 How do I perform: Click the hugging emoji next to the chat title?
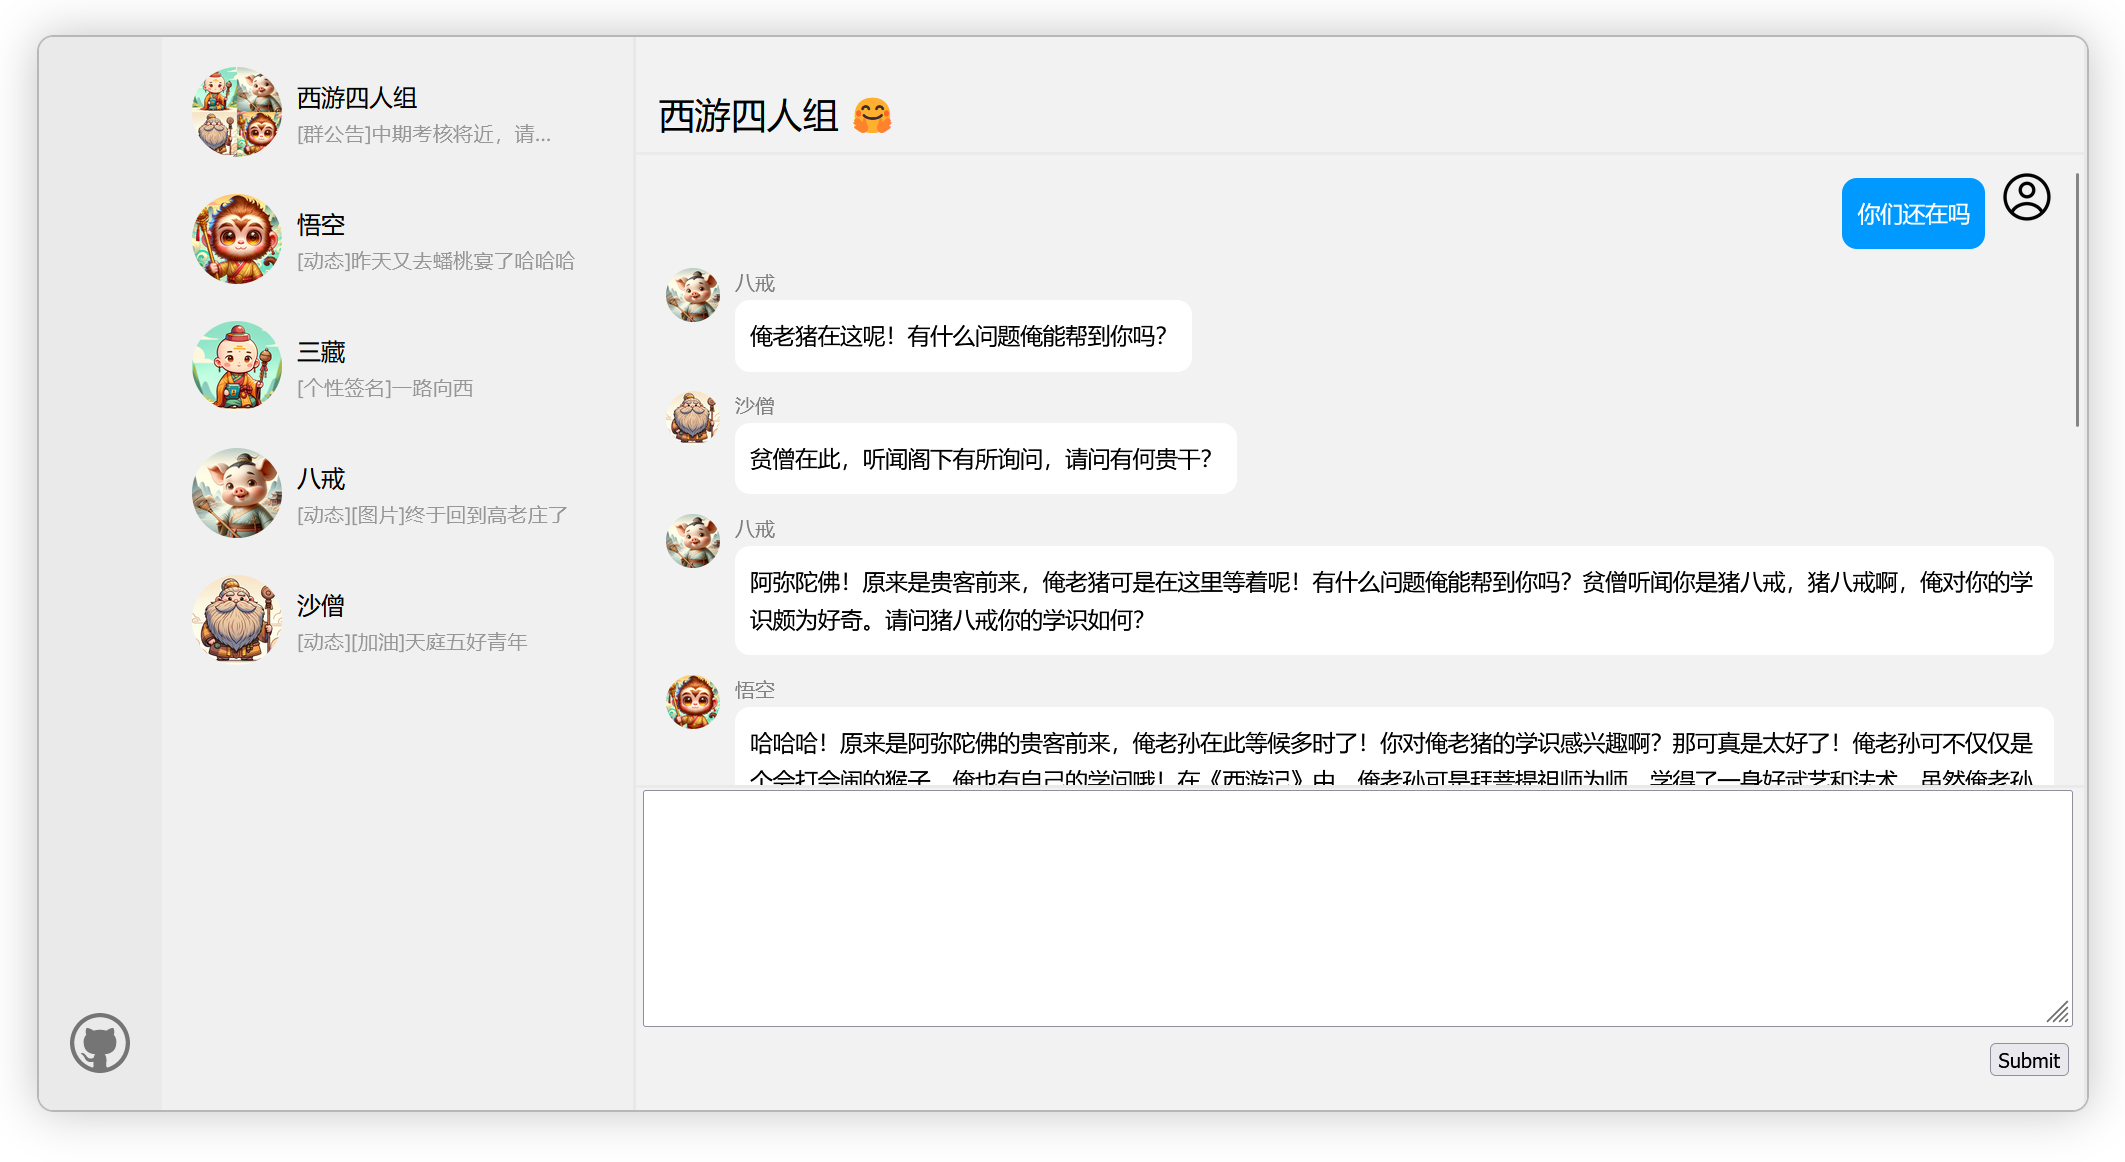click(x=872, y=116)
